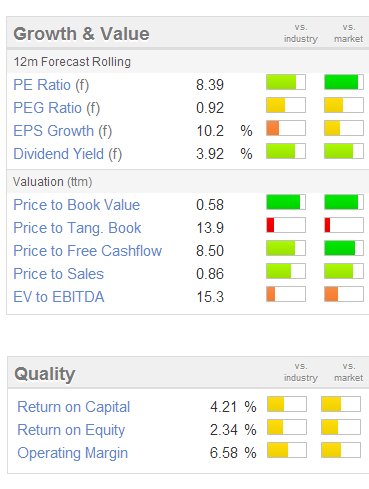Viewport: 369px width, 489px height.
Task: Click Return on Capital vs. industry bar
Action: (287, 404)
